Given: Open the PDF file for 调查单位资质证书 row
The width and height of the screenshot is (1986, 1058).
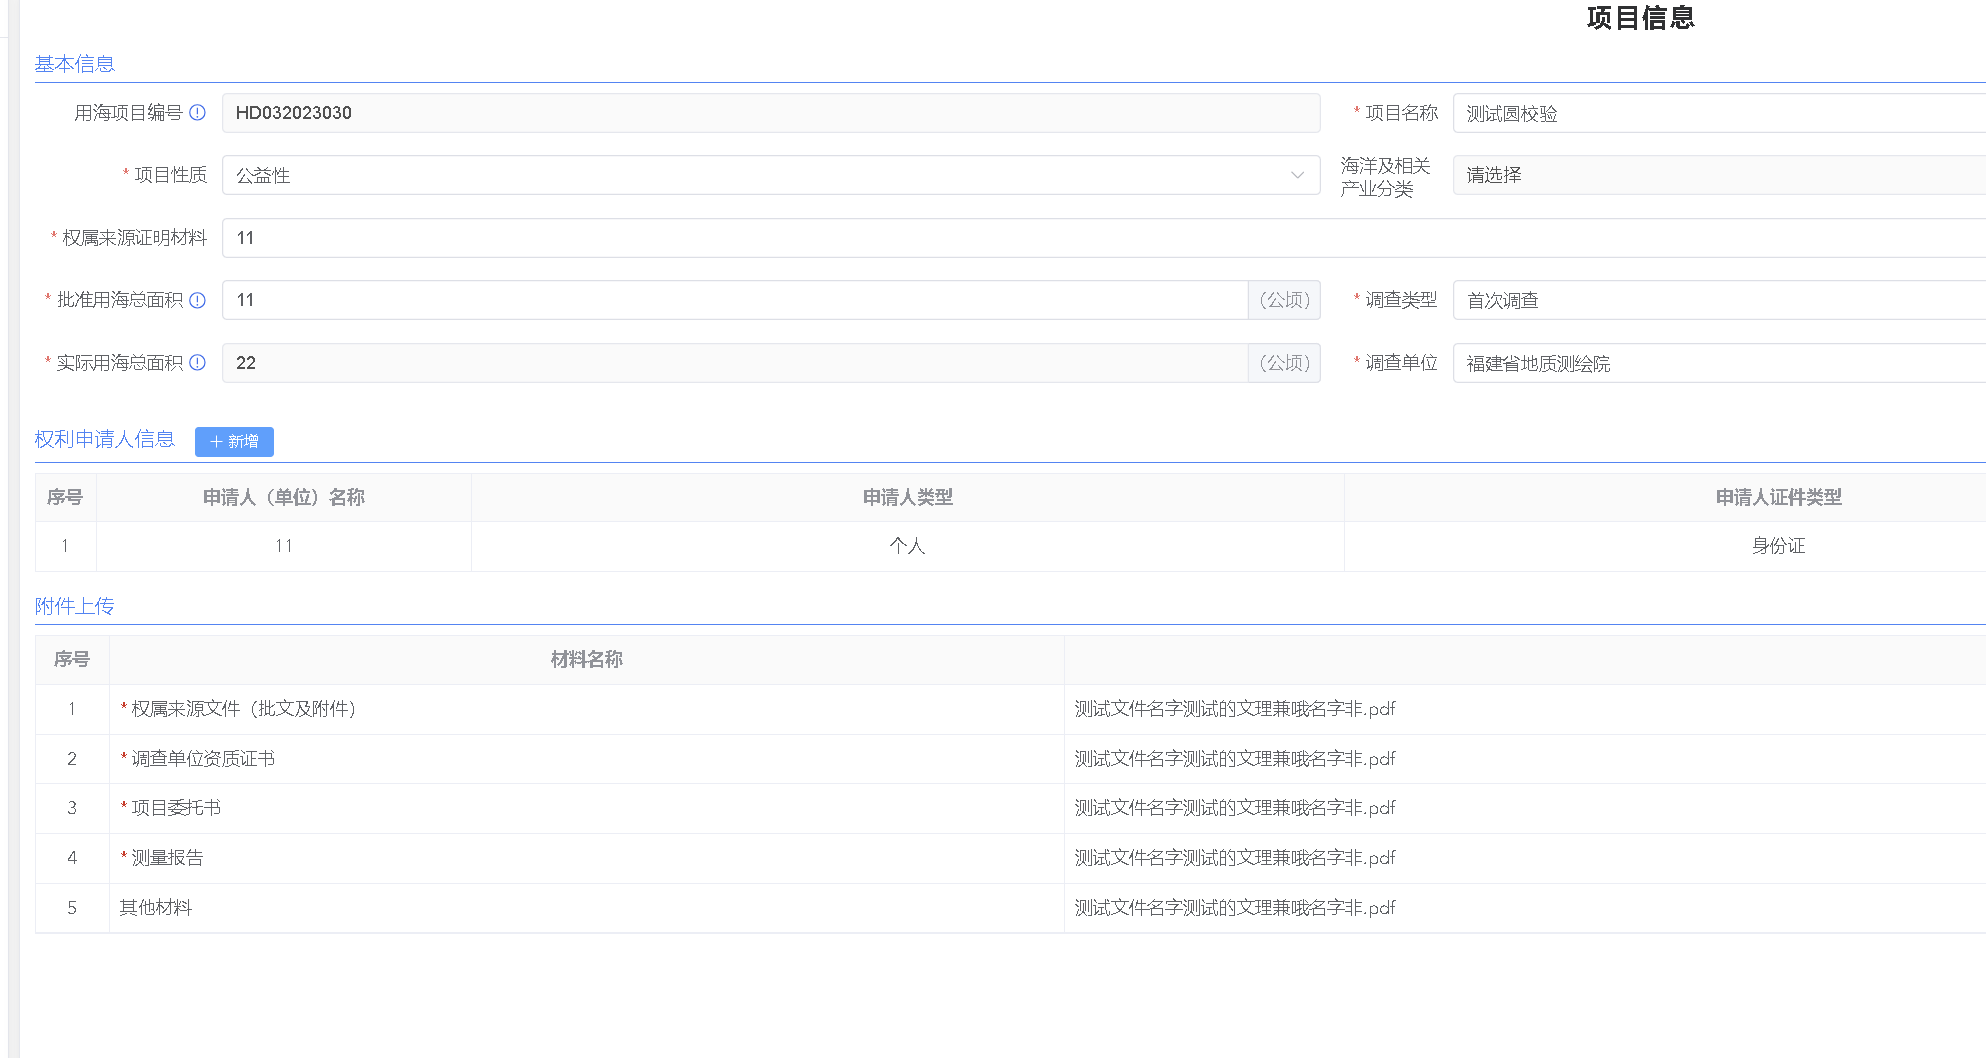Looking at the screenshot, I should click(x=1234, y=759).
